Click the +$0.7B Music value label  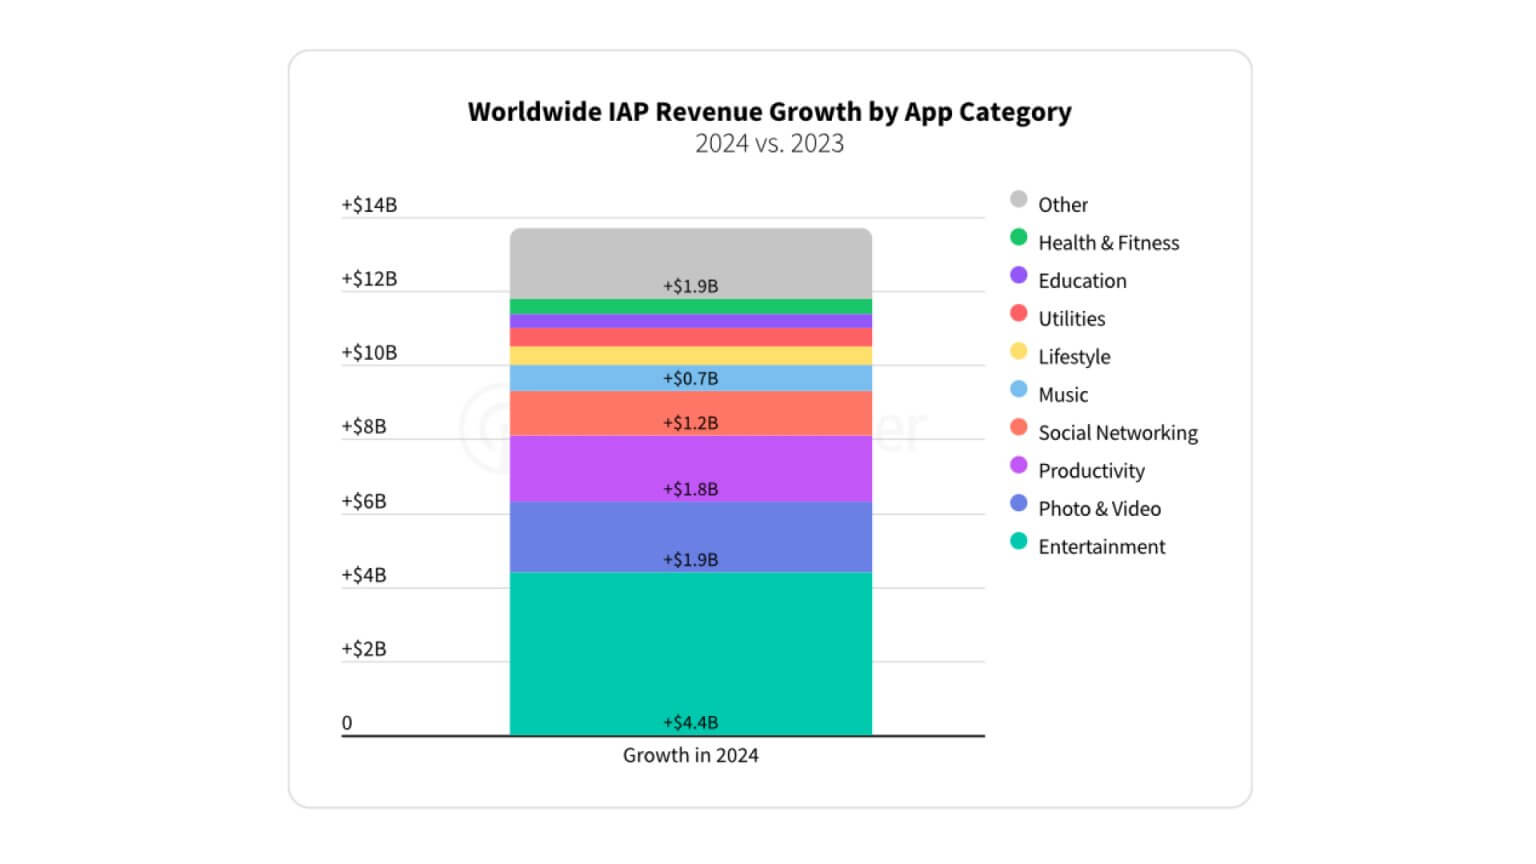pyautogui.click(x=690, y=378)
